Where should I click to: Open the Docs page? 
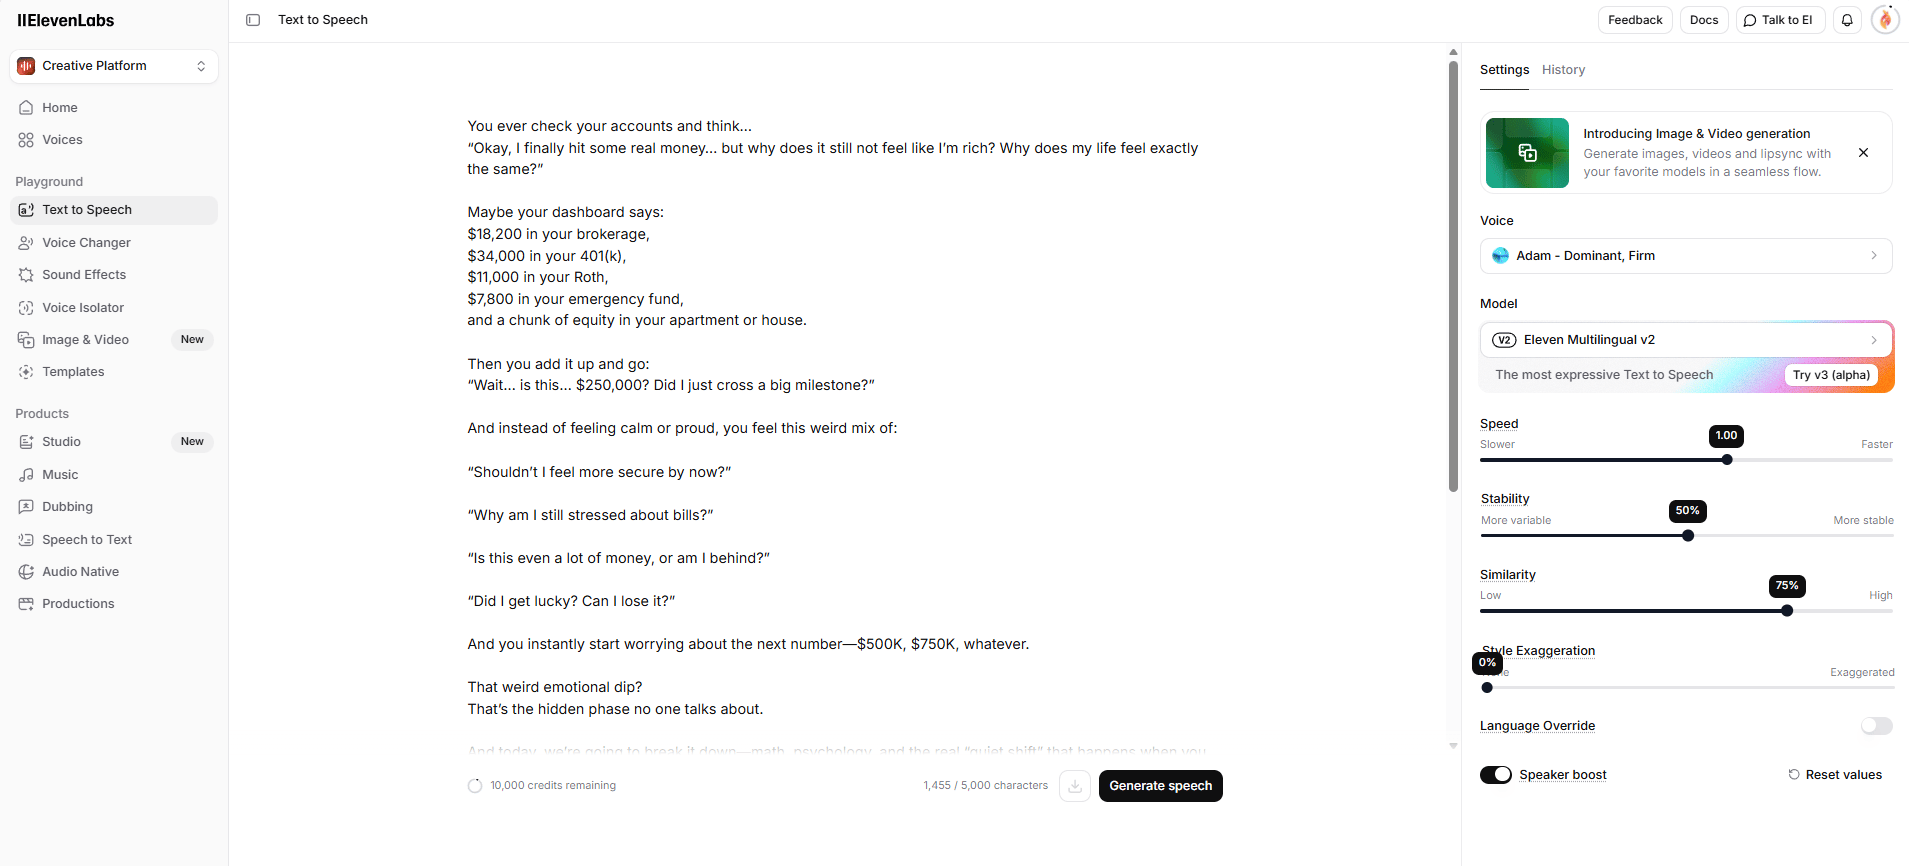tap(1704, 20)
